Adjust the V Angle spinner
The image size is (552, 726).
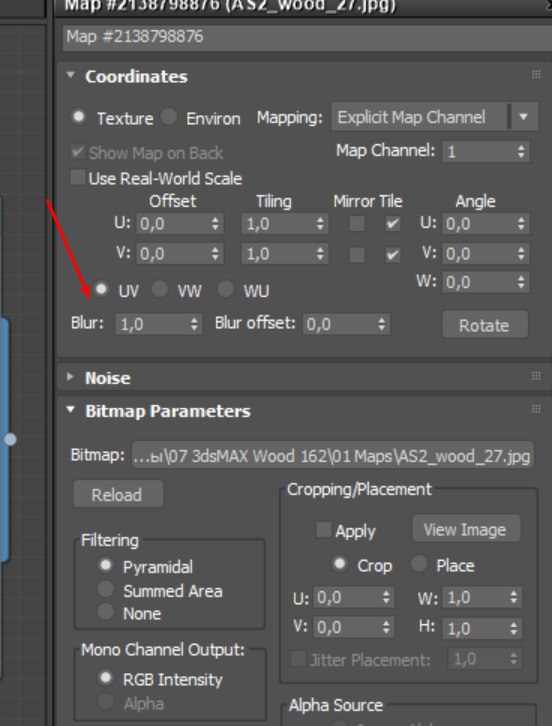coord(521,254)
